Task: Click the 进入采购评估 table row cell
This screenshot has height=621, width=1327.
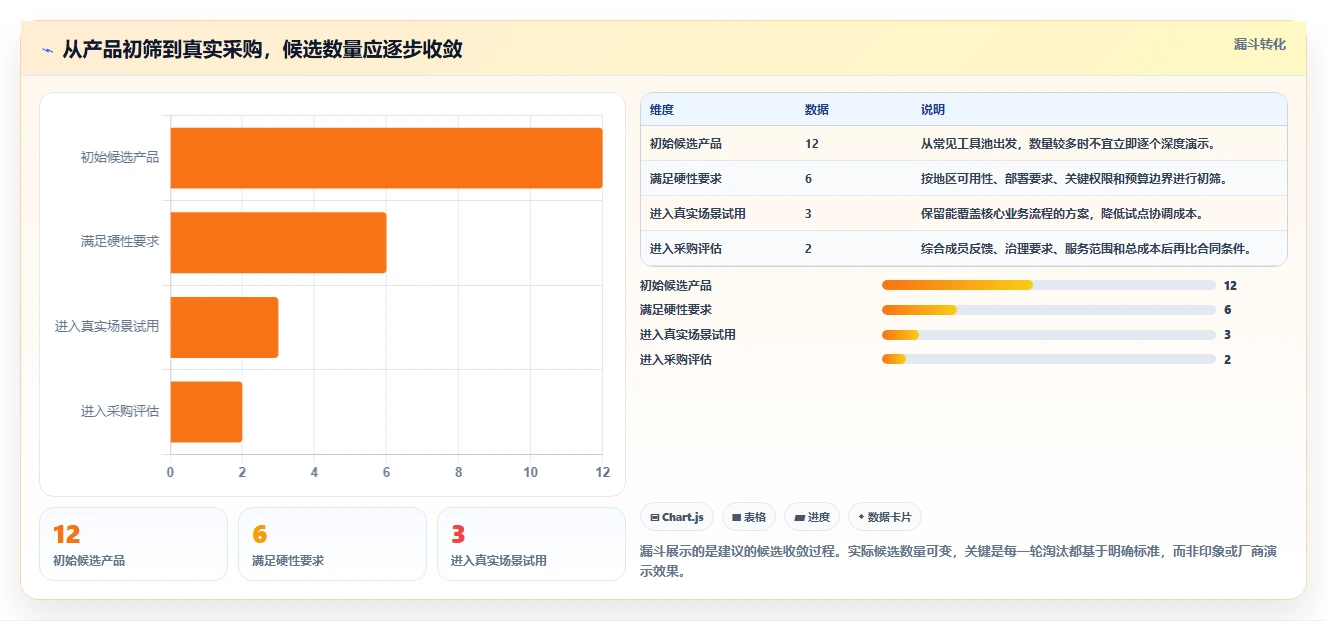Action: pos(686,249)
